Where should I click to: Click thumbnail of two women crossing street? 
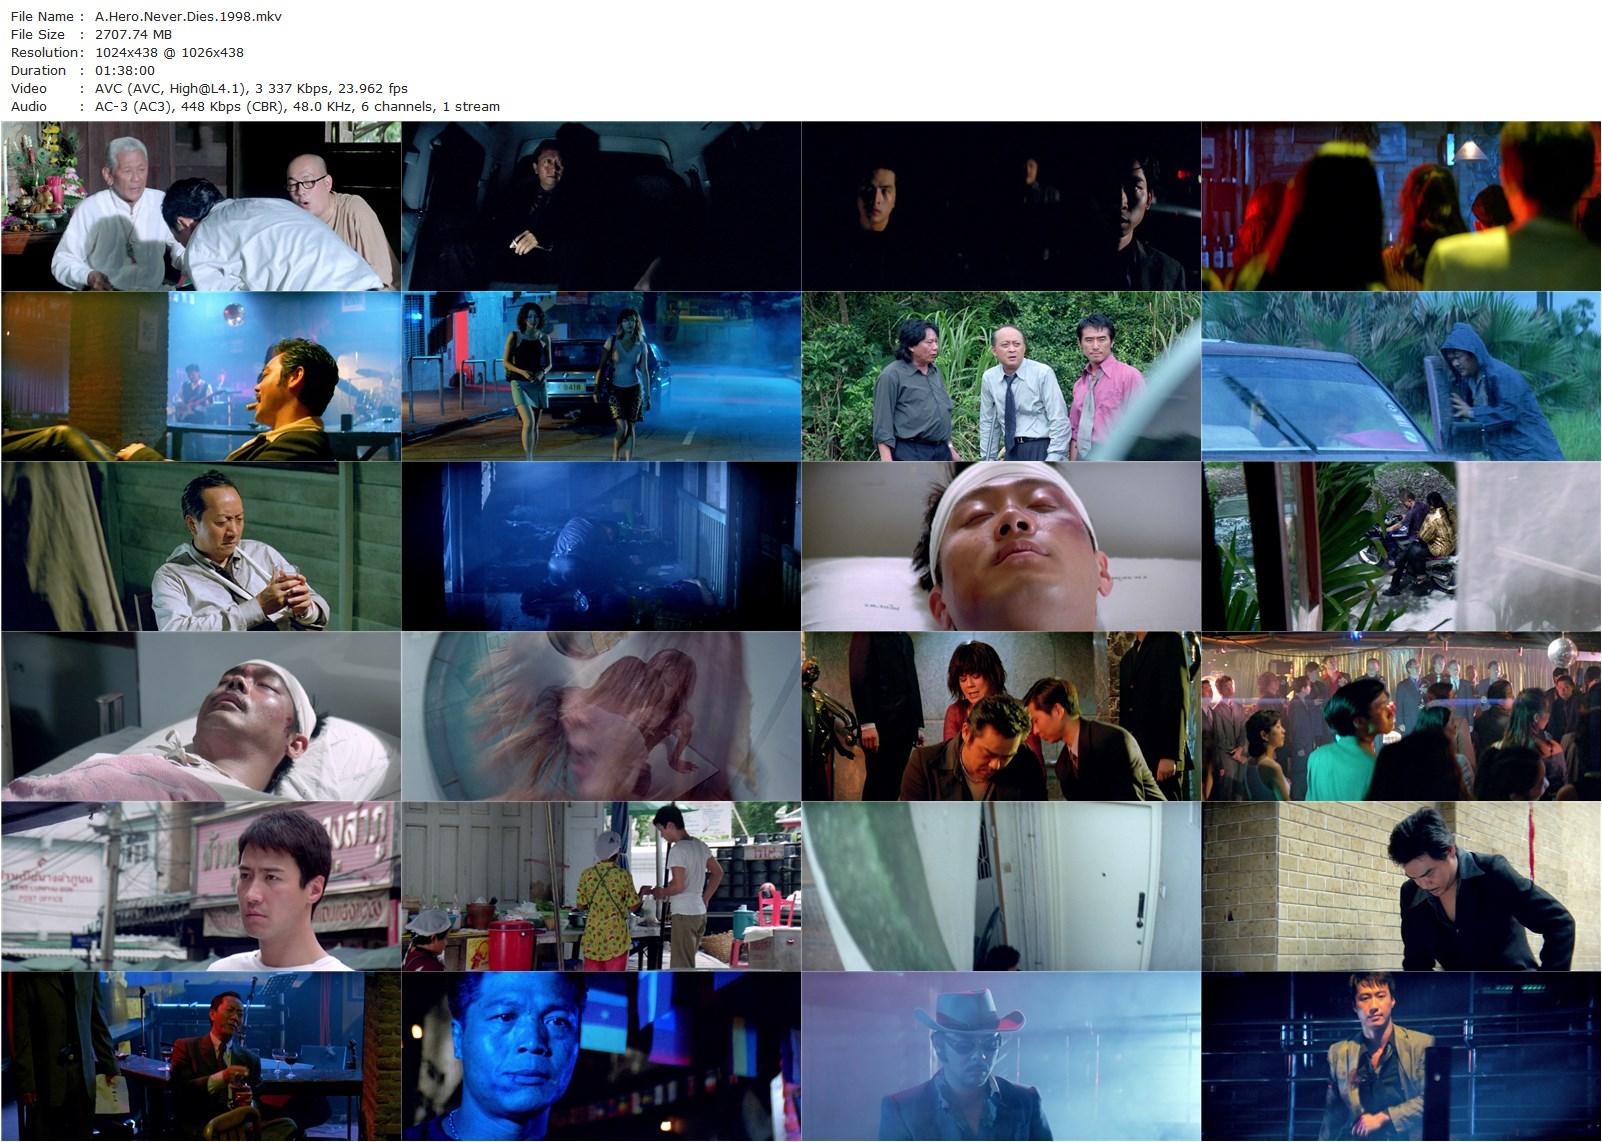(600, 375)
